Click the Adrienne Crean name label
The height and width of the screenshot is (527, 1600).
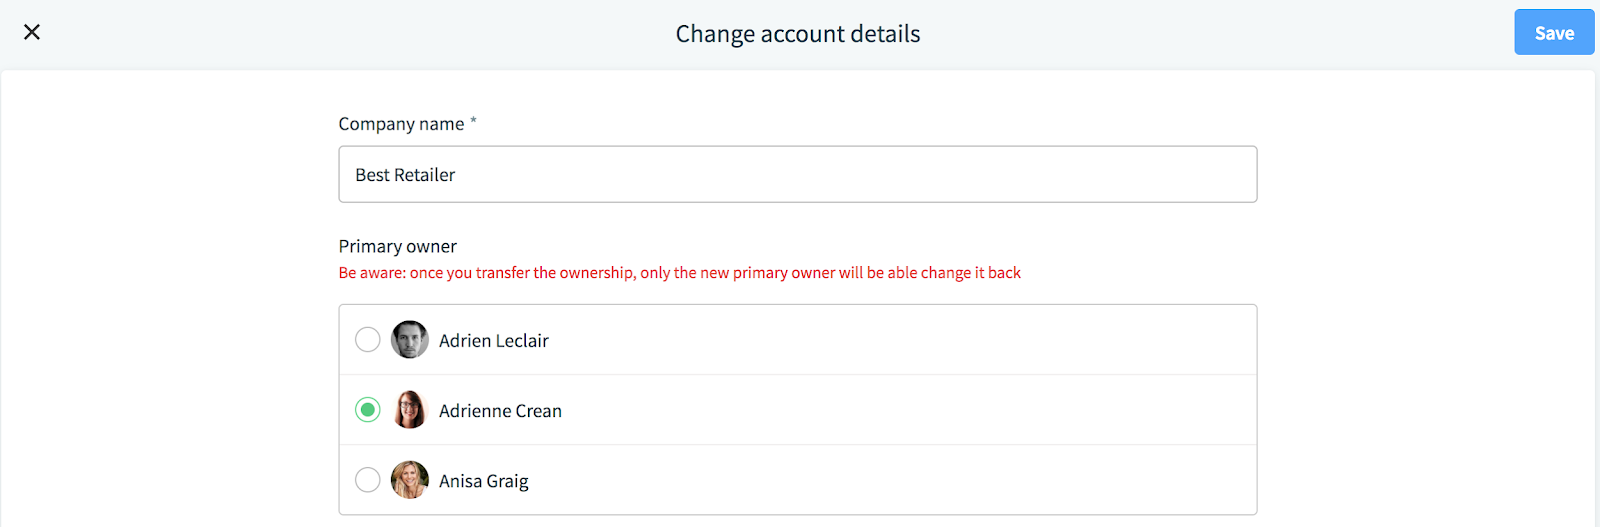coord(500,411)
